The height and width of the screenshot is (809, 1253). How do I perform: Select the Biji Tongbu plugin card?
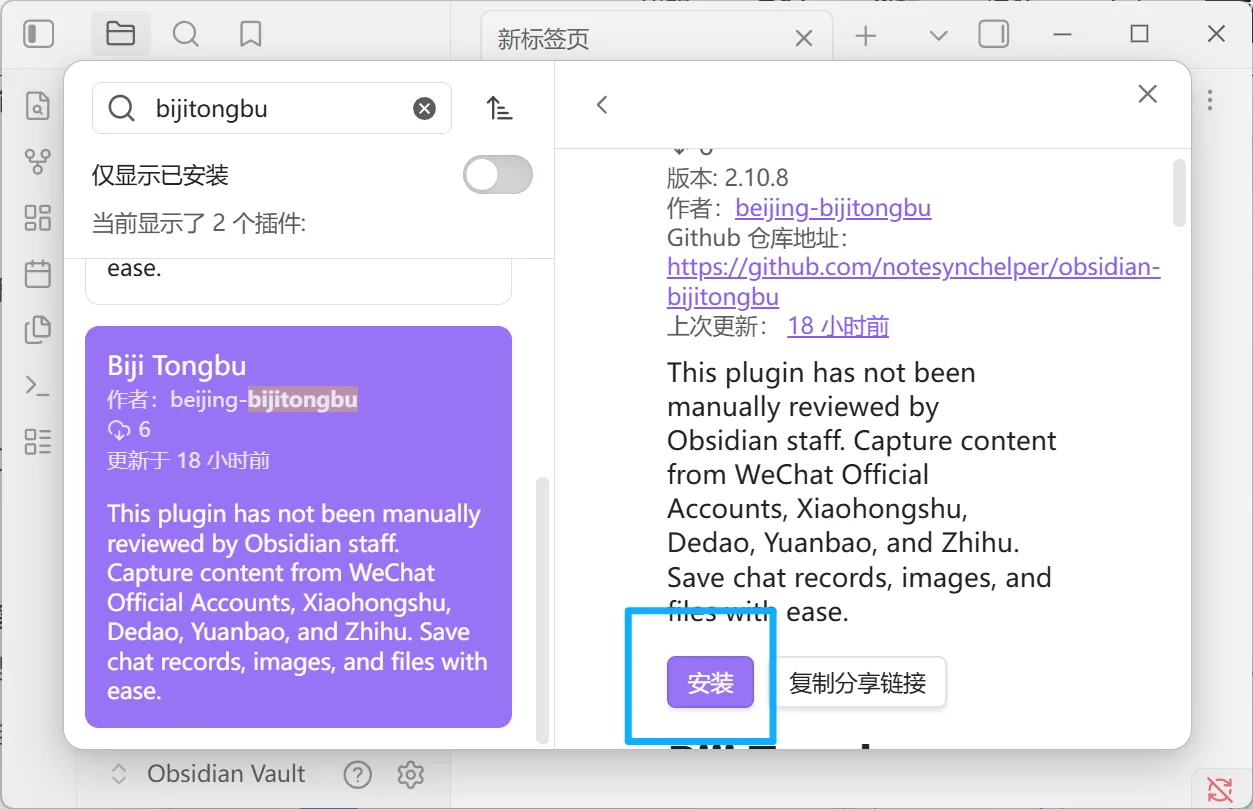298,527
